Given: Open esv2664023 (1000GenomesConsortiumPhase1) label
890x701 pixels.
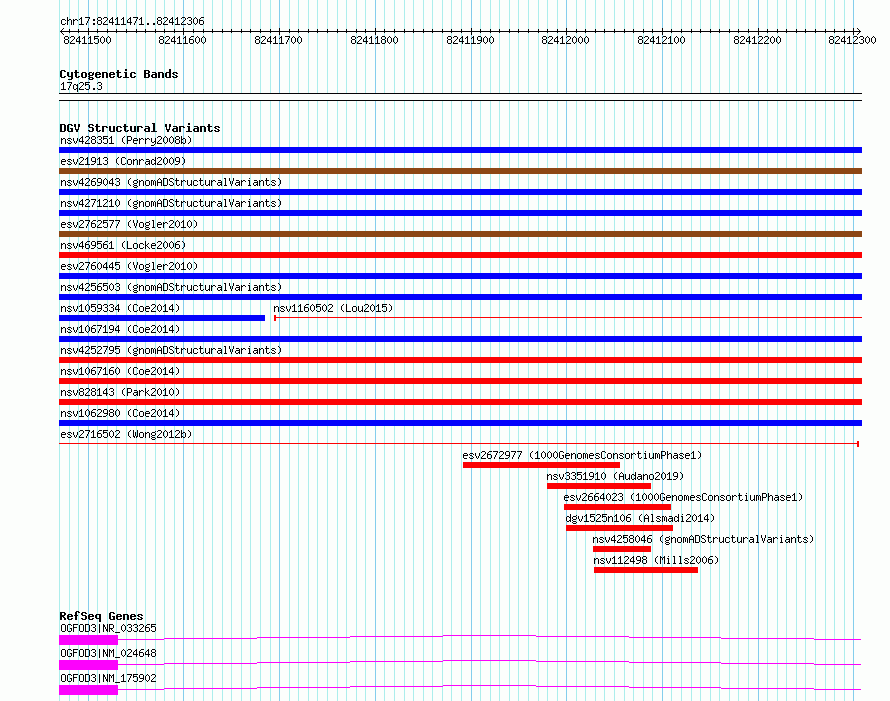Looking at the screenshot, I should click(x=683, y=497).
